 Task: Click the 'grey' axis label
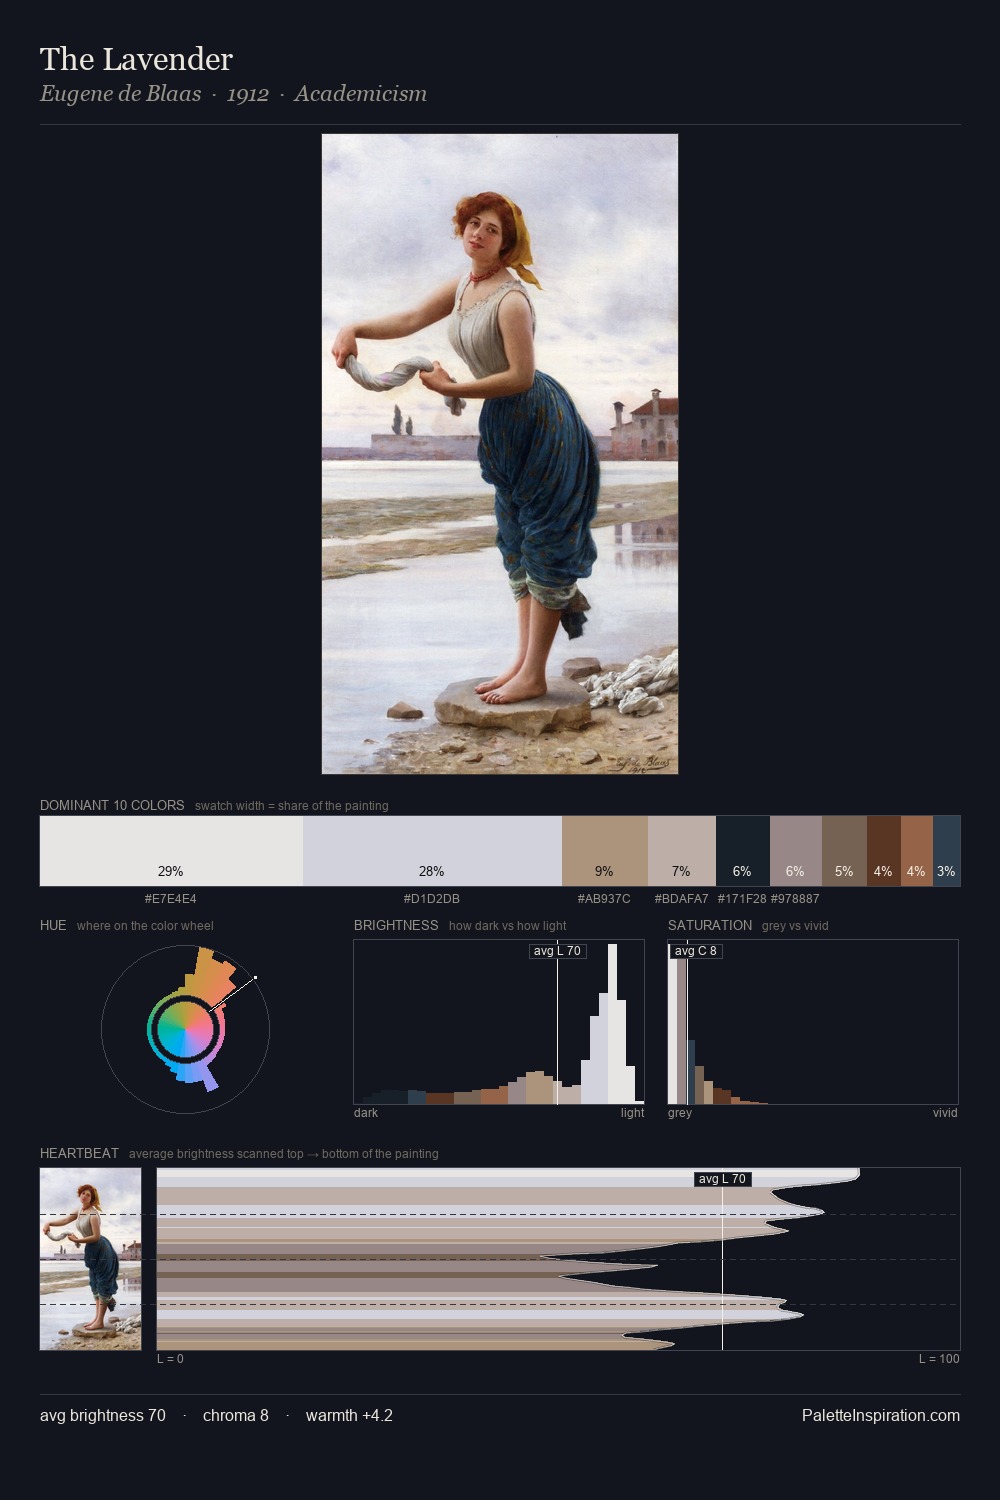tap(680, 1113)
